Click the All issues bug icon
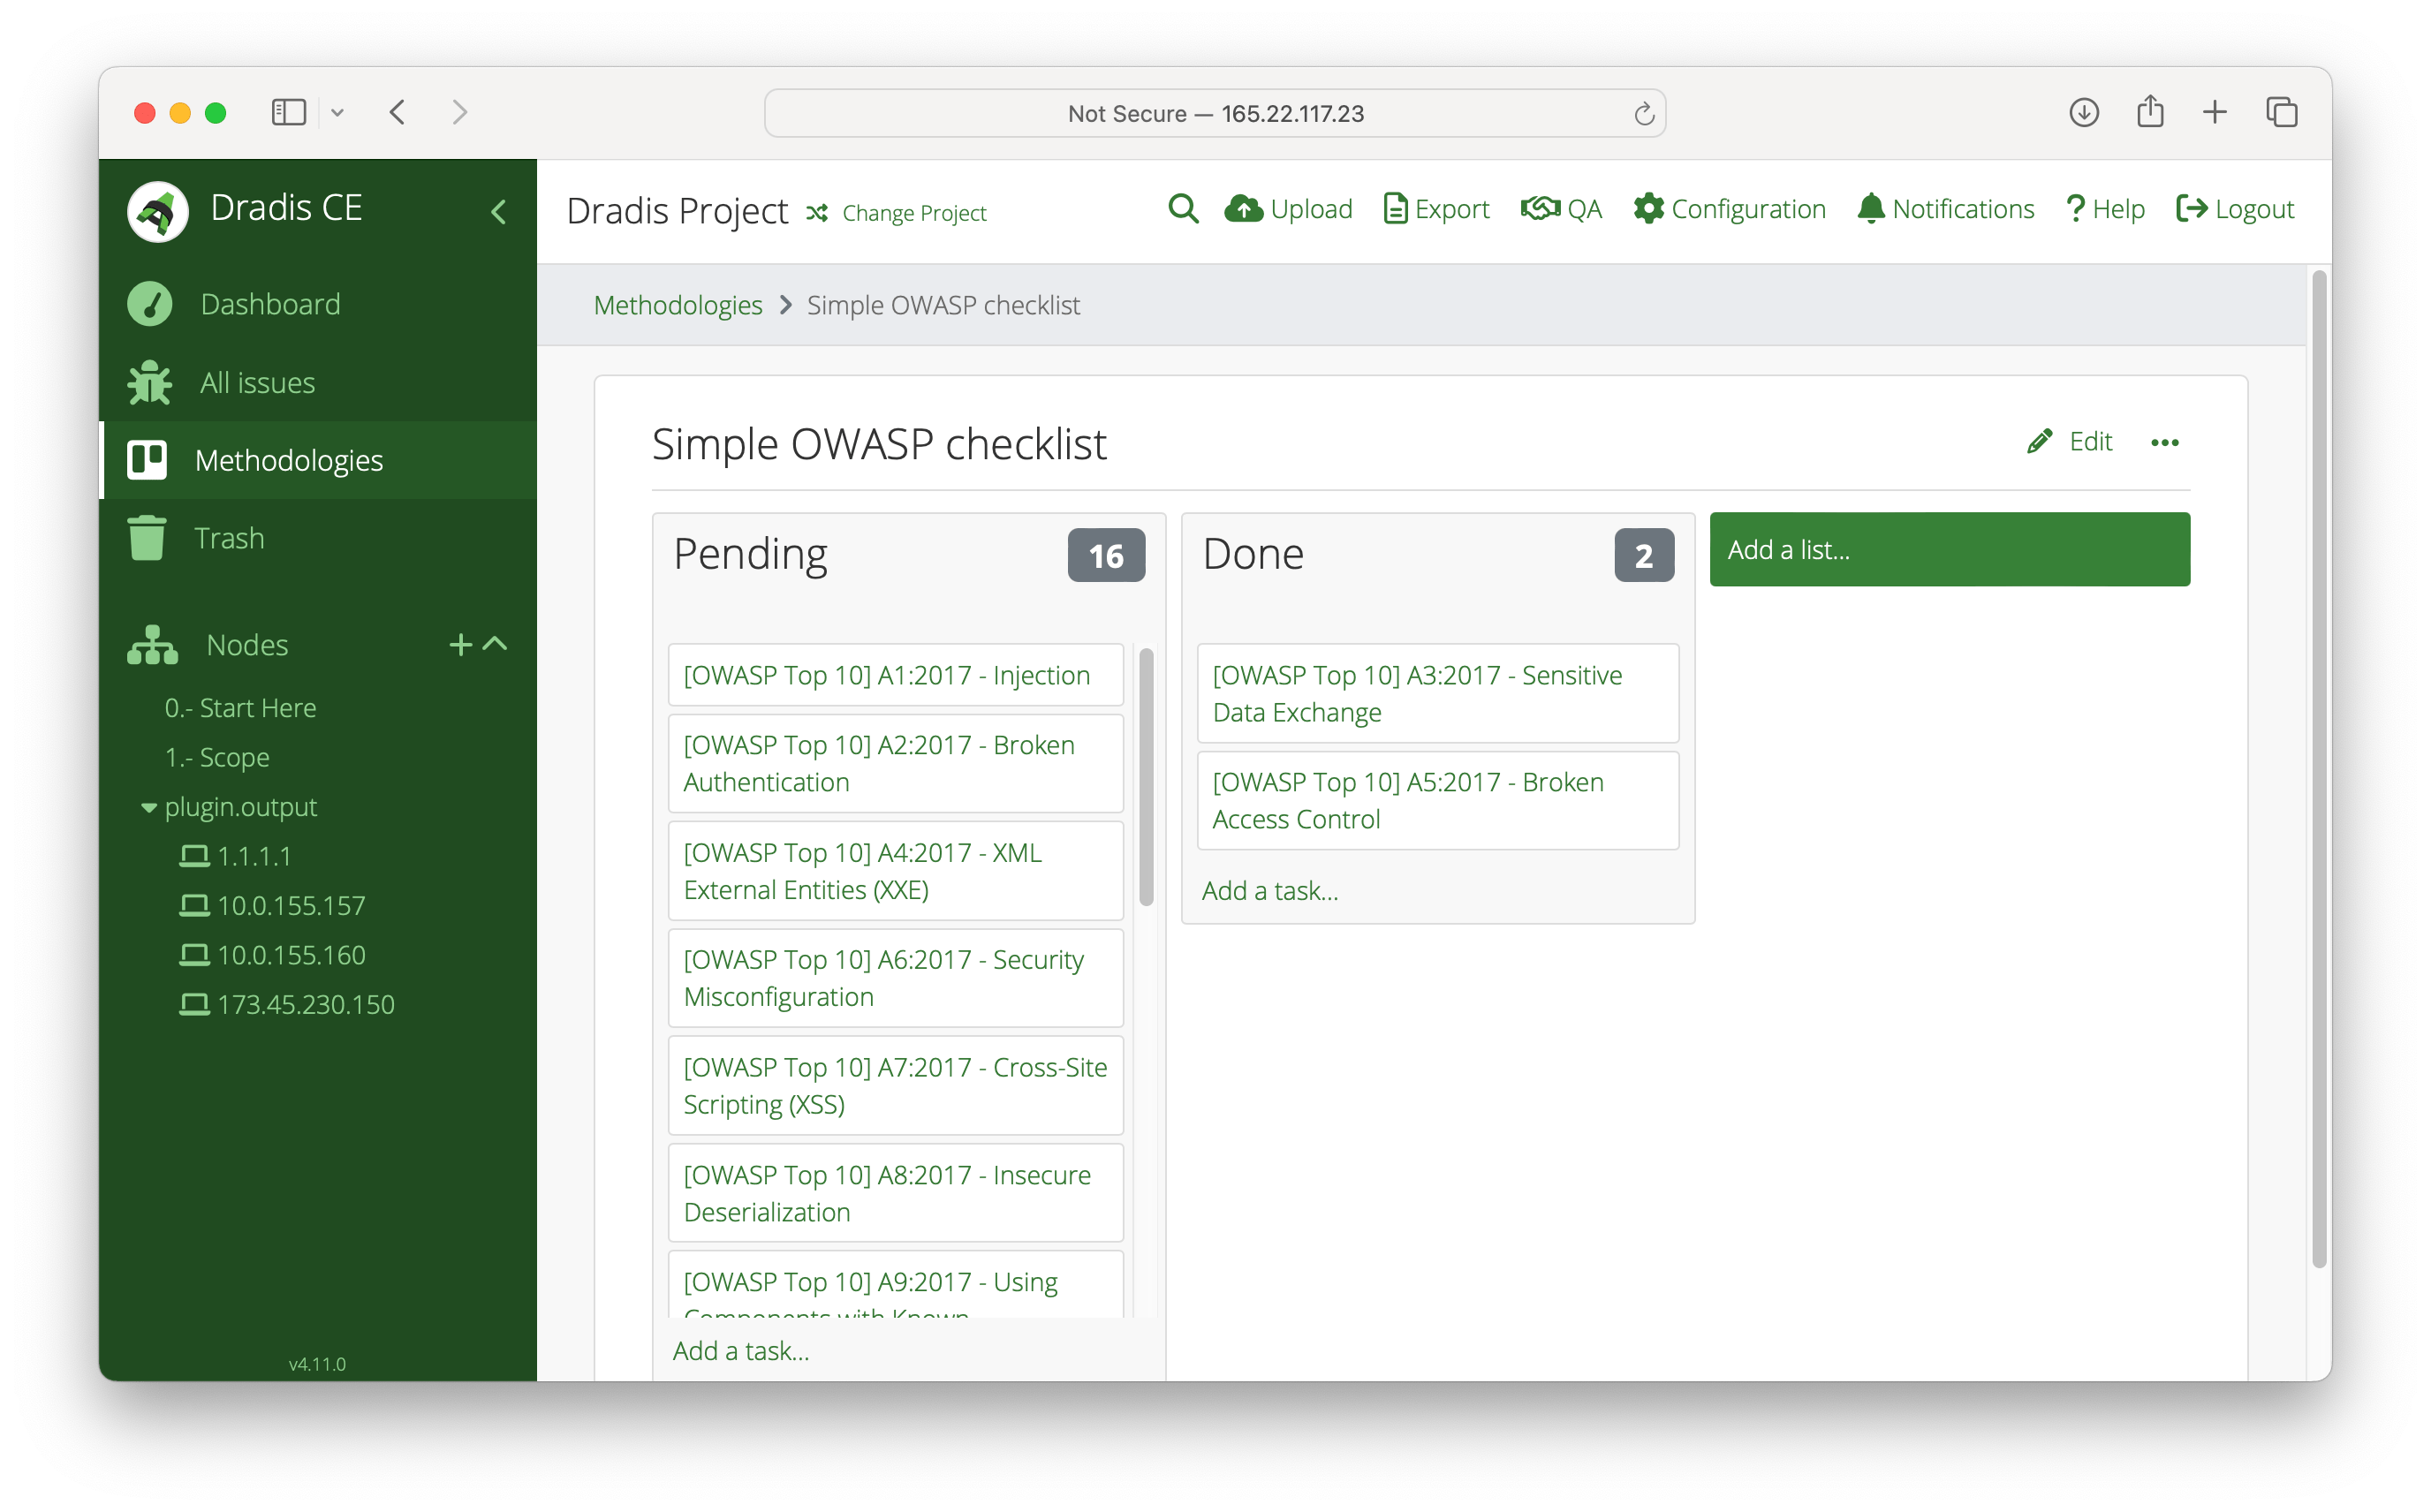 pyautogui.click(x=150, y=383)
